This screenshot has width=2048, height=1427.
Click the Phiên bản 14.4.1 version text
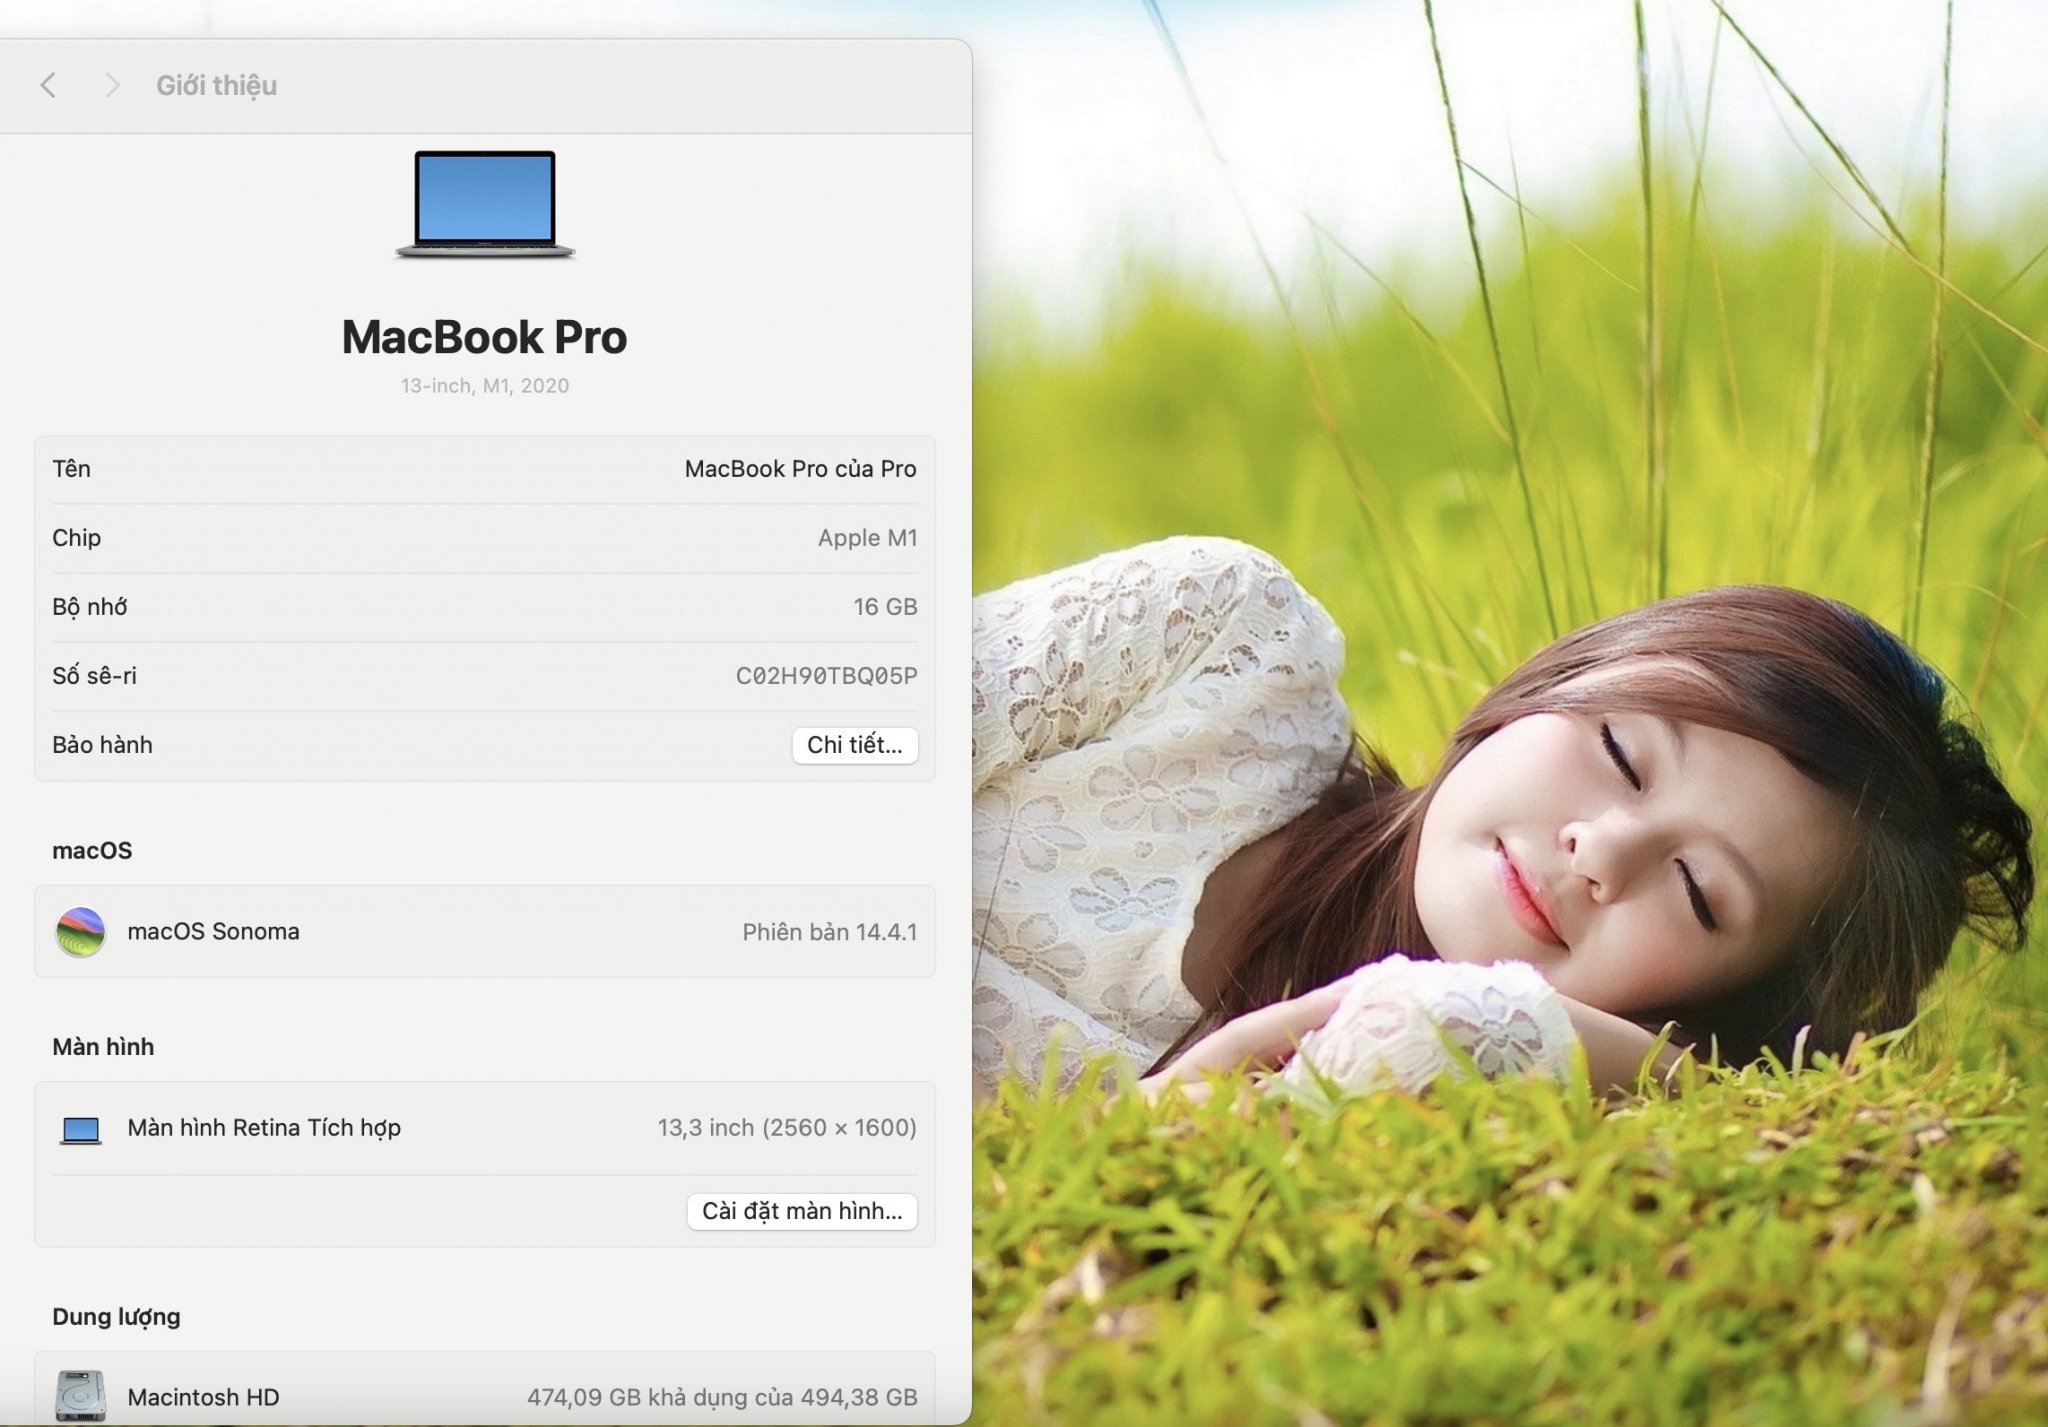click(x=829, y=932)
